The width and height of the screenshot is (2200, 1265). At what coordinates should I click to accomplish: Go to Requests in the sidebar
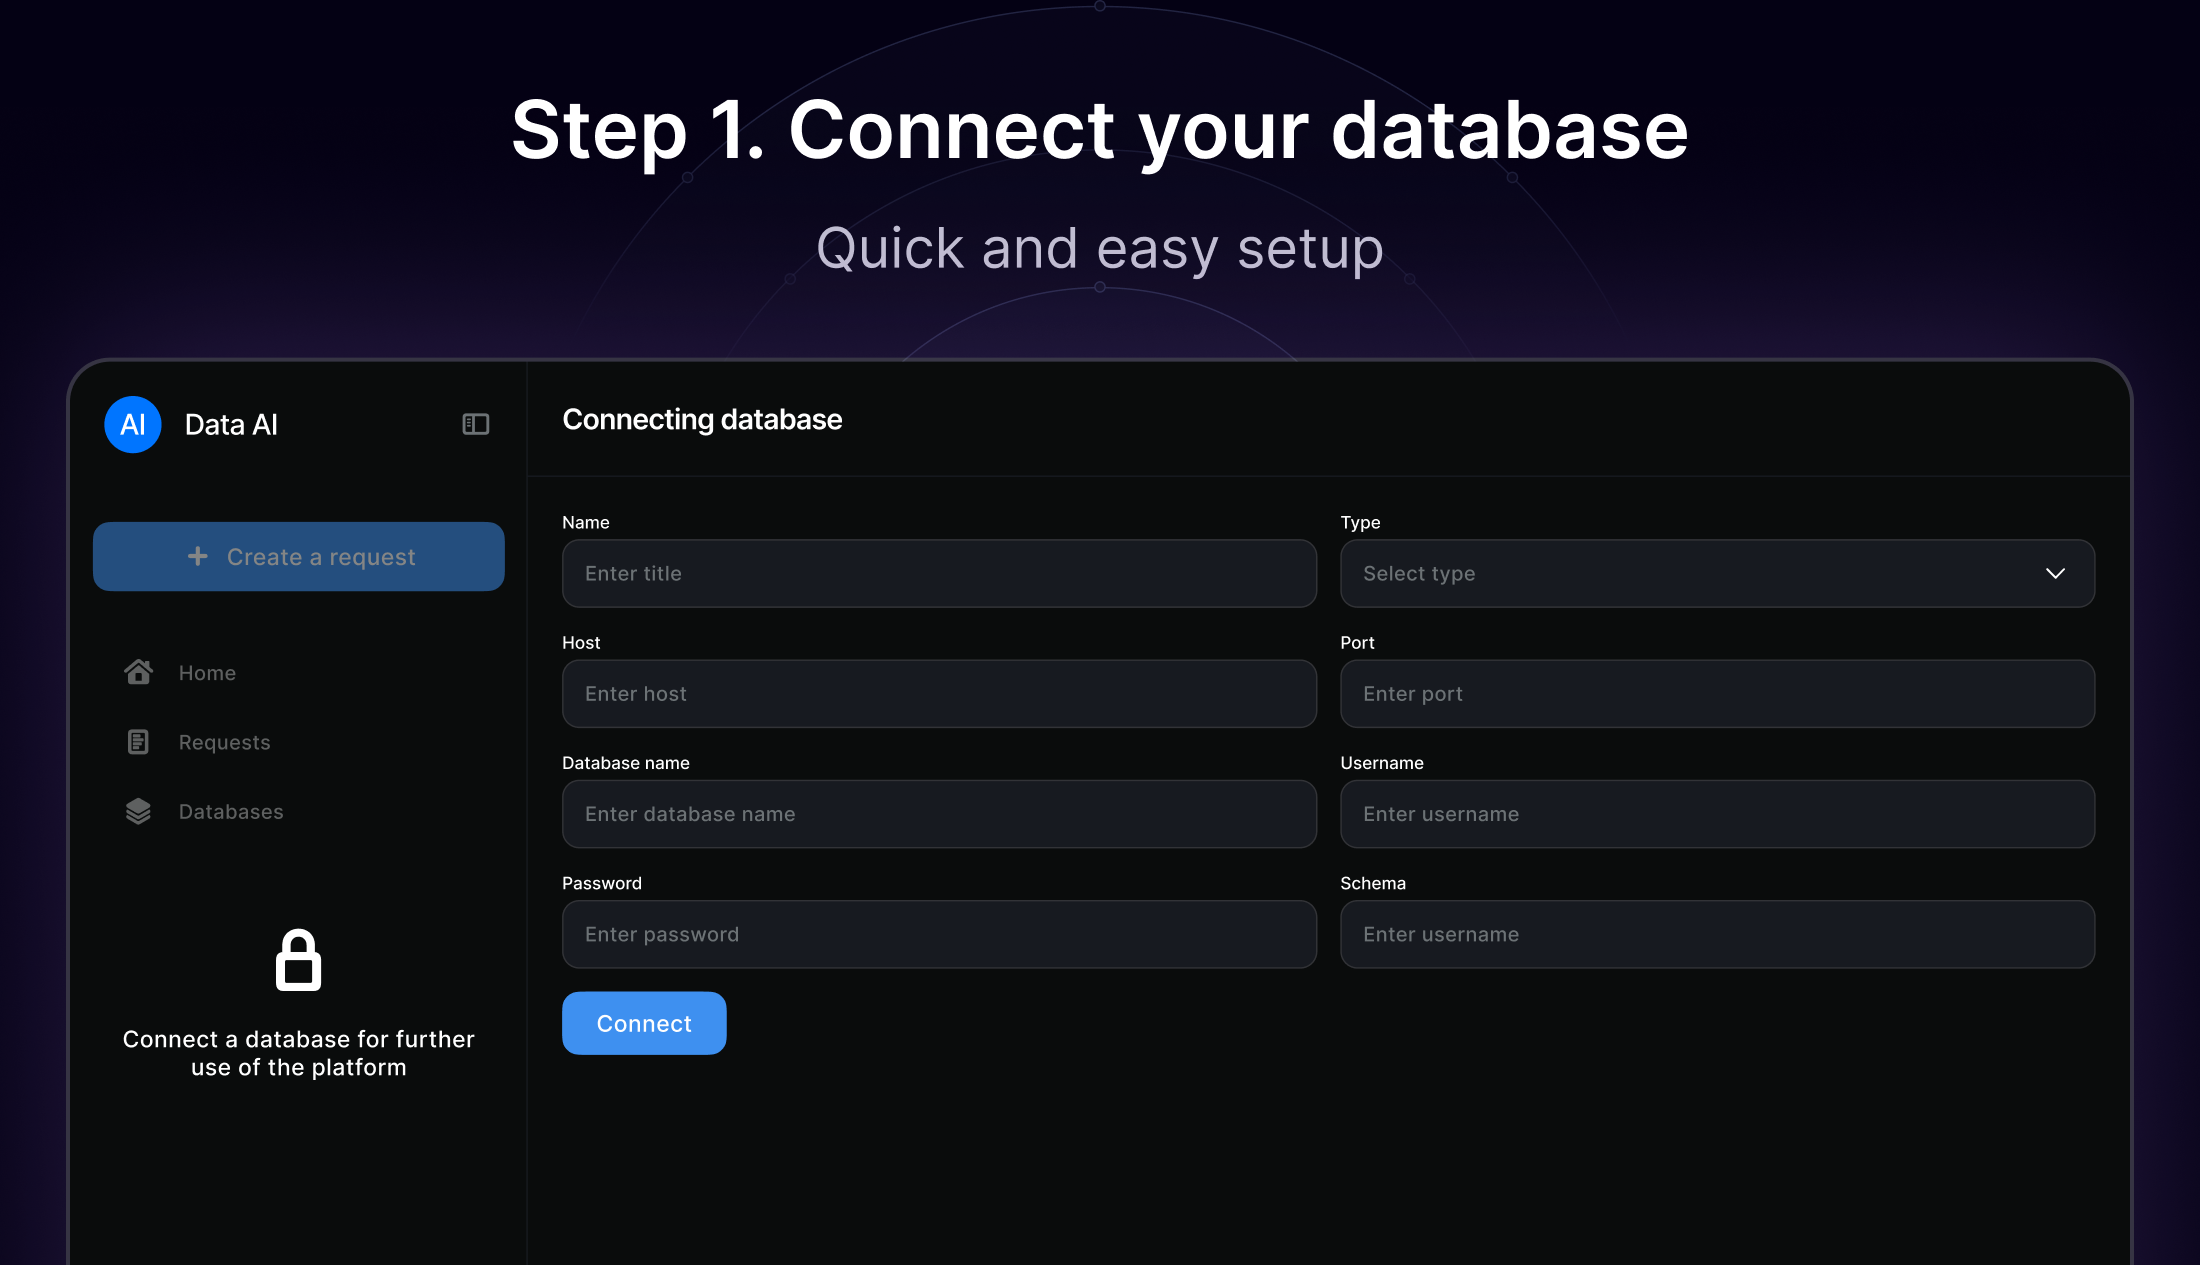pos(224,742)
